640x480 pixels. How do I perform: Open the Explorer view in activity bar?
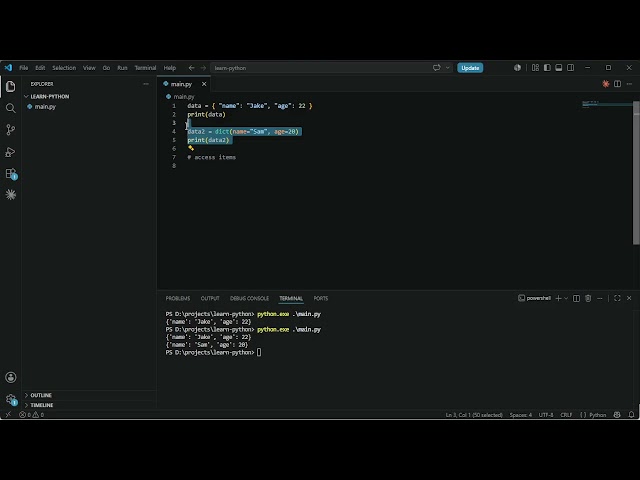coord(11,87)
